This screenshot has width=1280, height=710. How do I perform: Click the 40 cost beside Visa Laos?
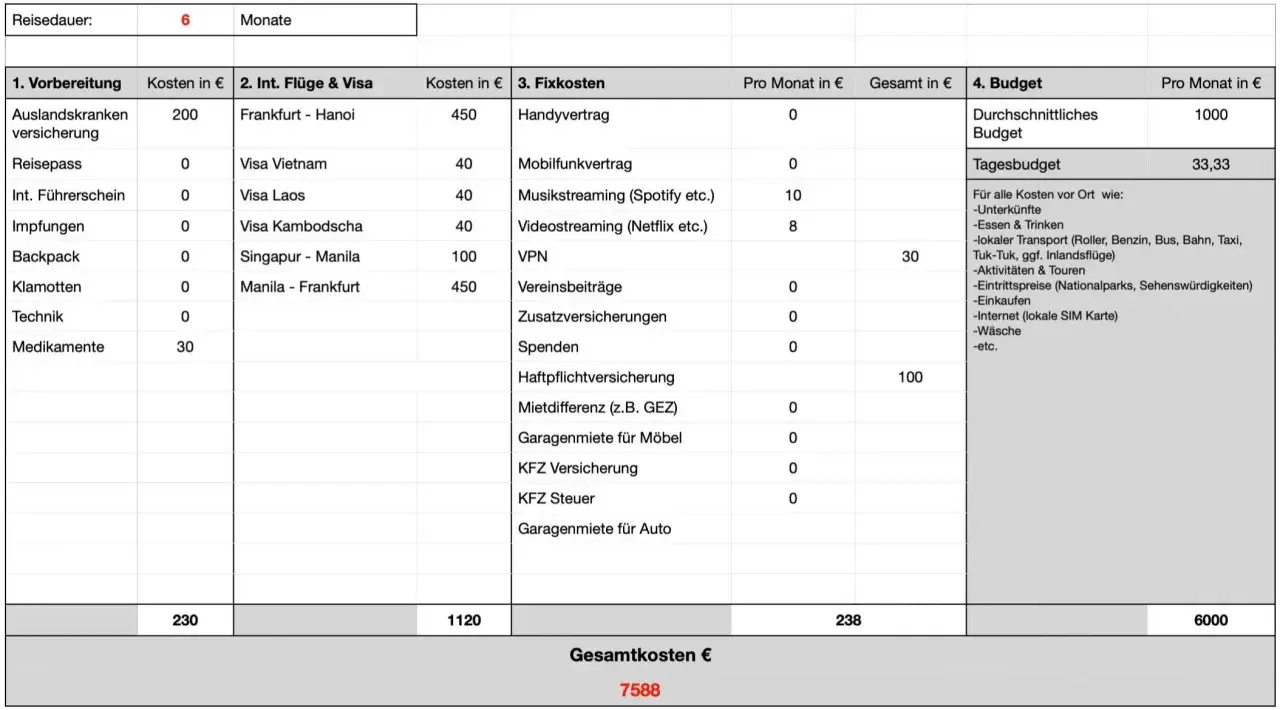[464, 195]
